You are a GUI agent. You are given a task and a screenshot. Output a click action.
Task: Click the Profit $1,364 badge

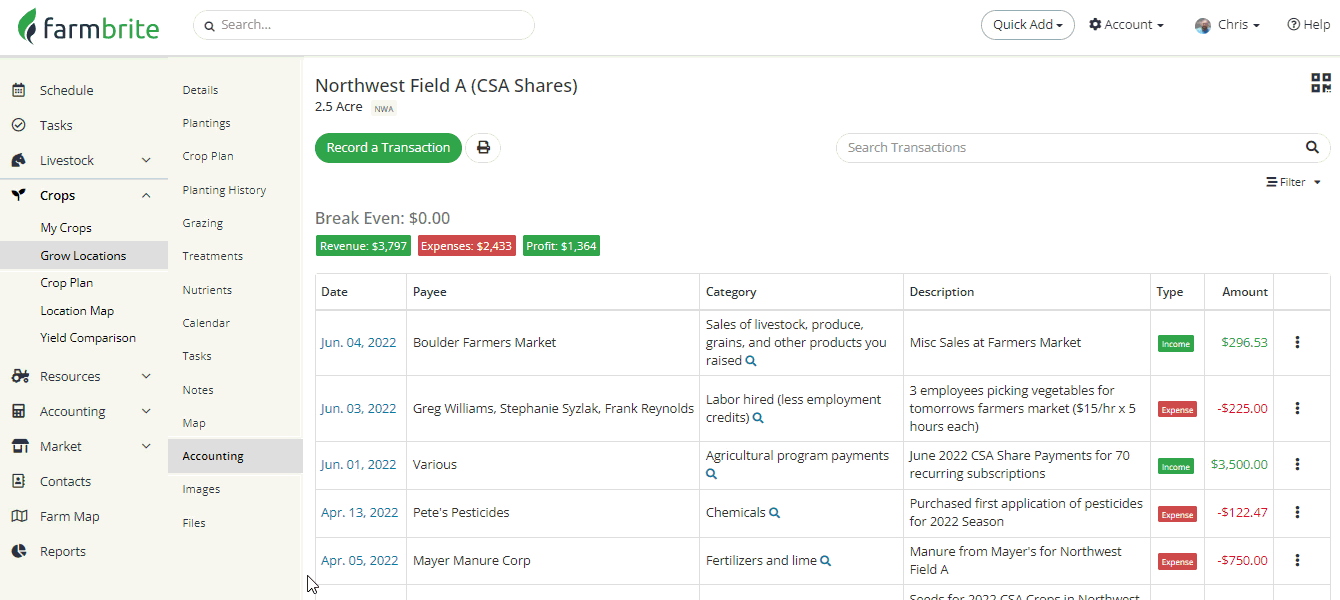click(561, 246)
